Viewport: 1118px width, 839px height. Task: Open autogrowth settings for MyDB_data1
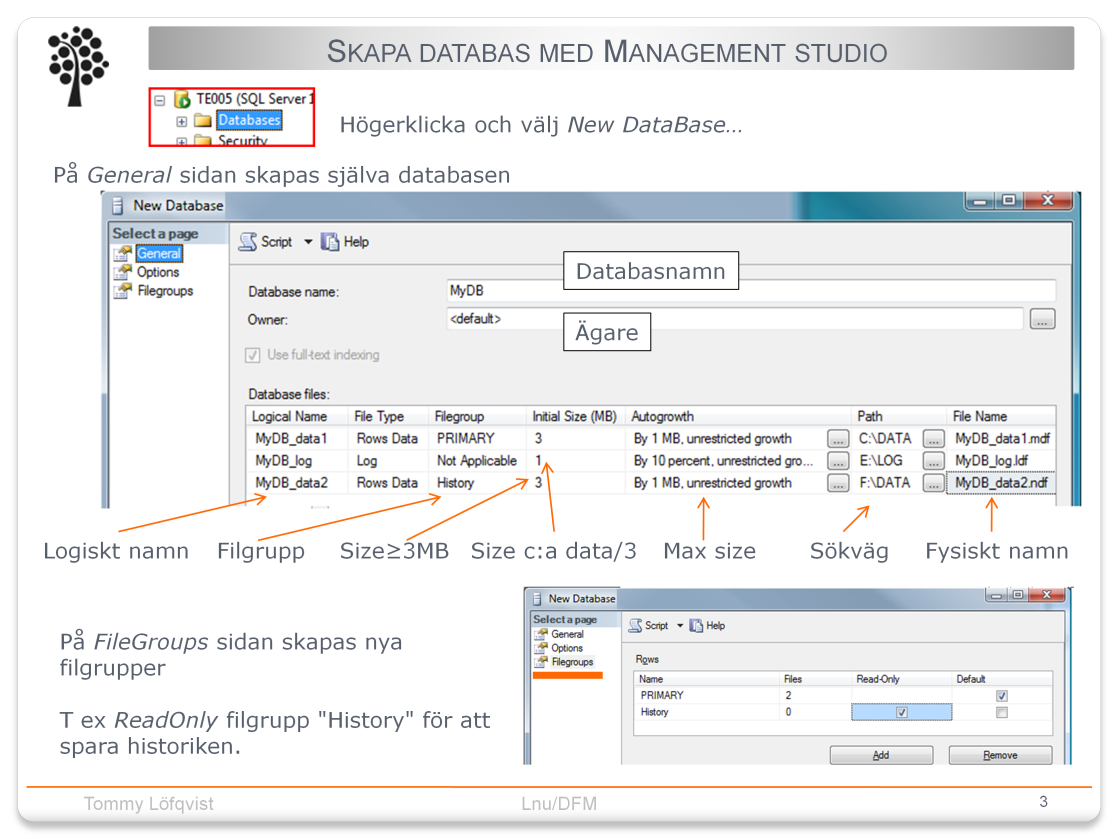coord(838,439)
